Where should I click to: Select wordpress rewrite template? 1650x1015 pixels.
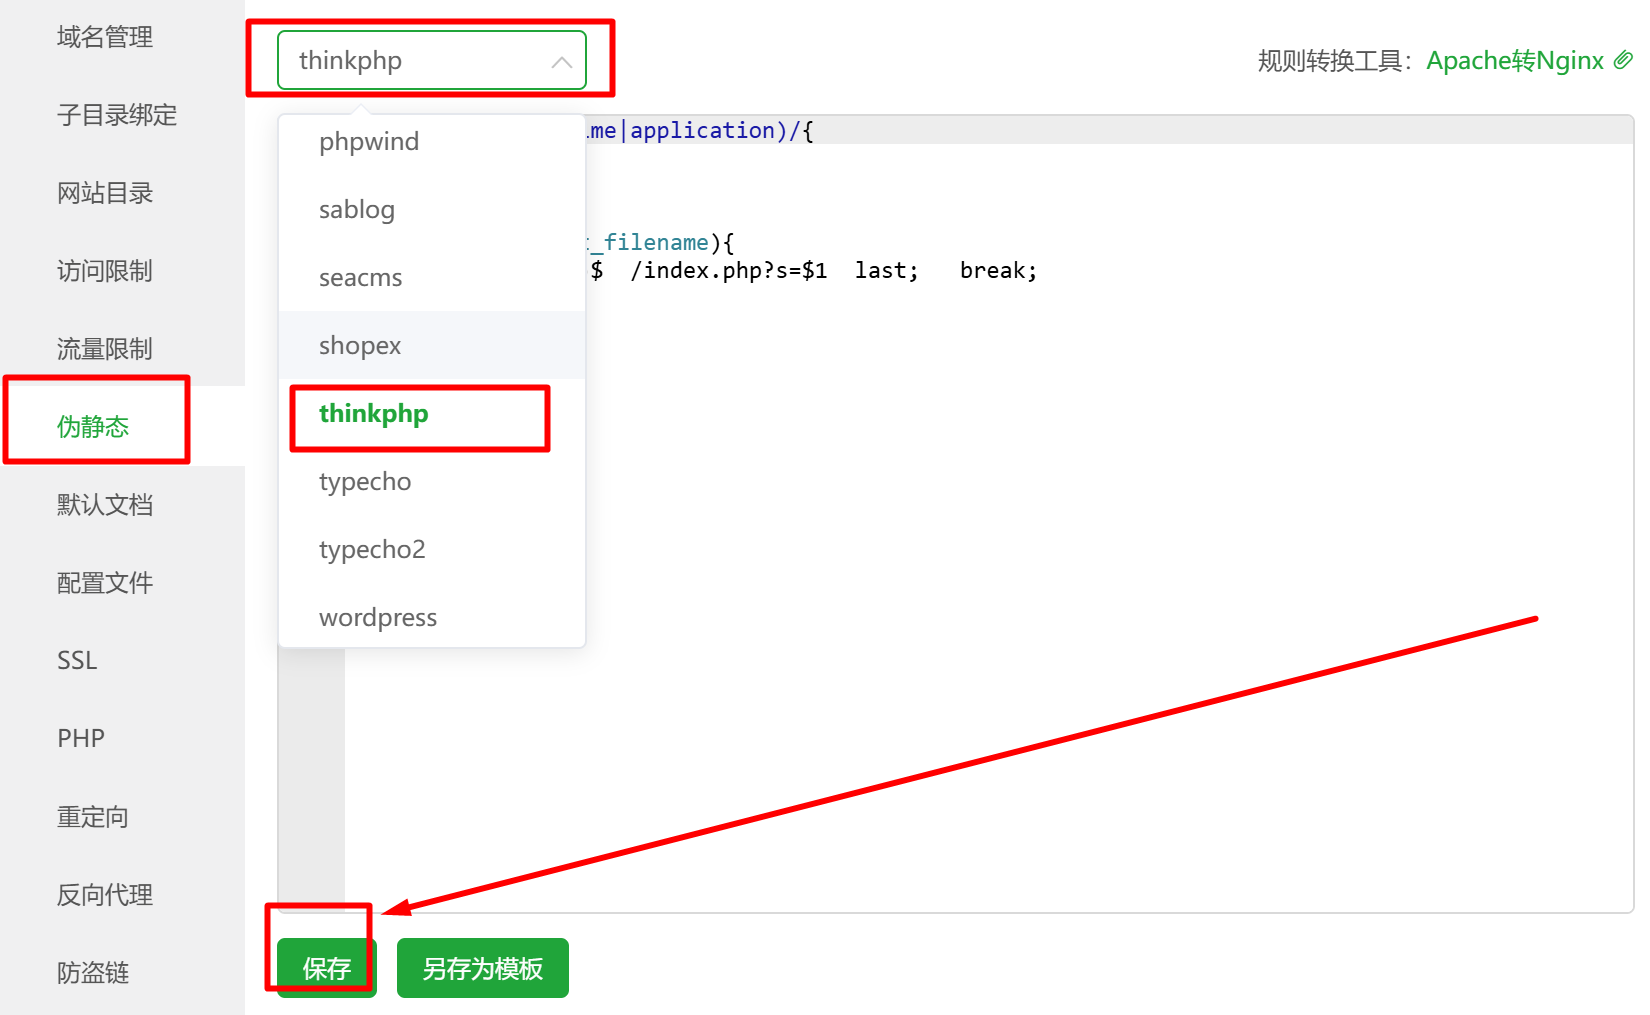378,618
